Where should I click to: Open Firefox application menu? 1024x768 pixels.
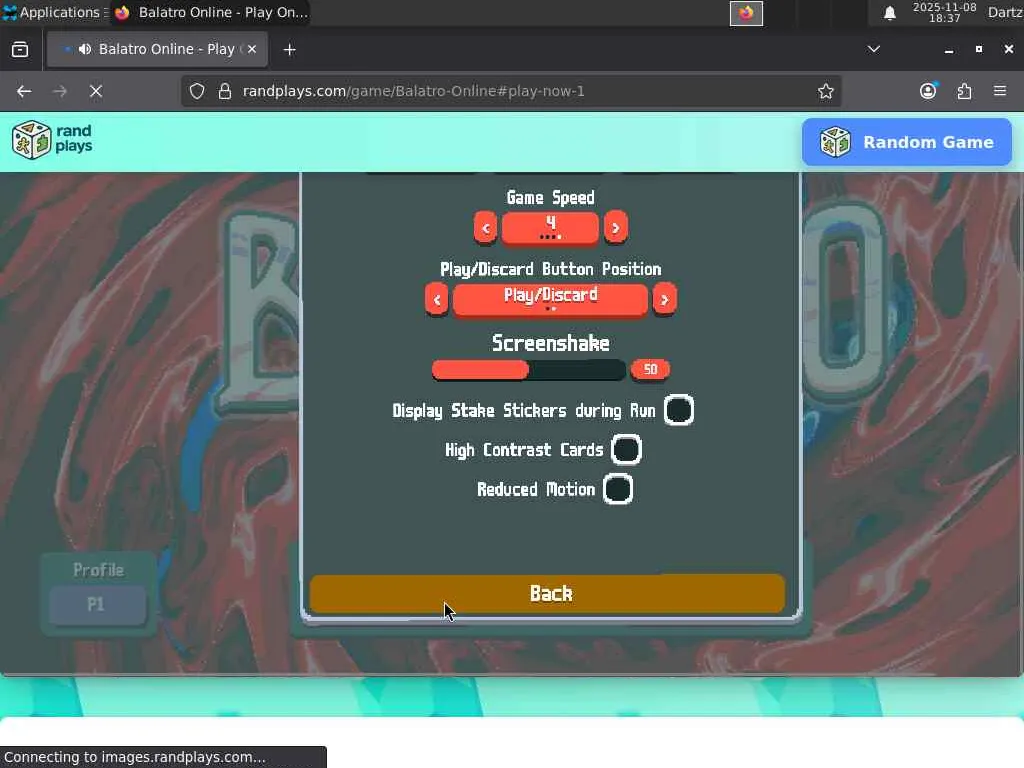click(x=1000, y=91)
